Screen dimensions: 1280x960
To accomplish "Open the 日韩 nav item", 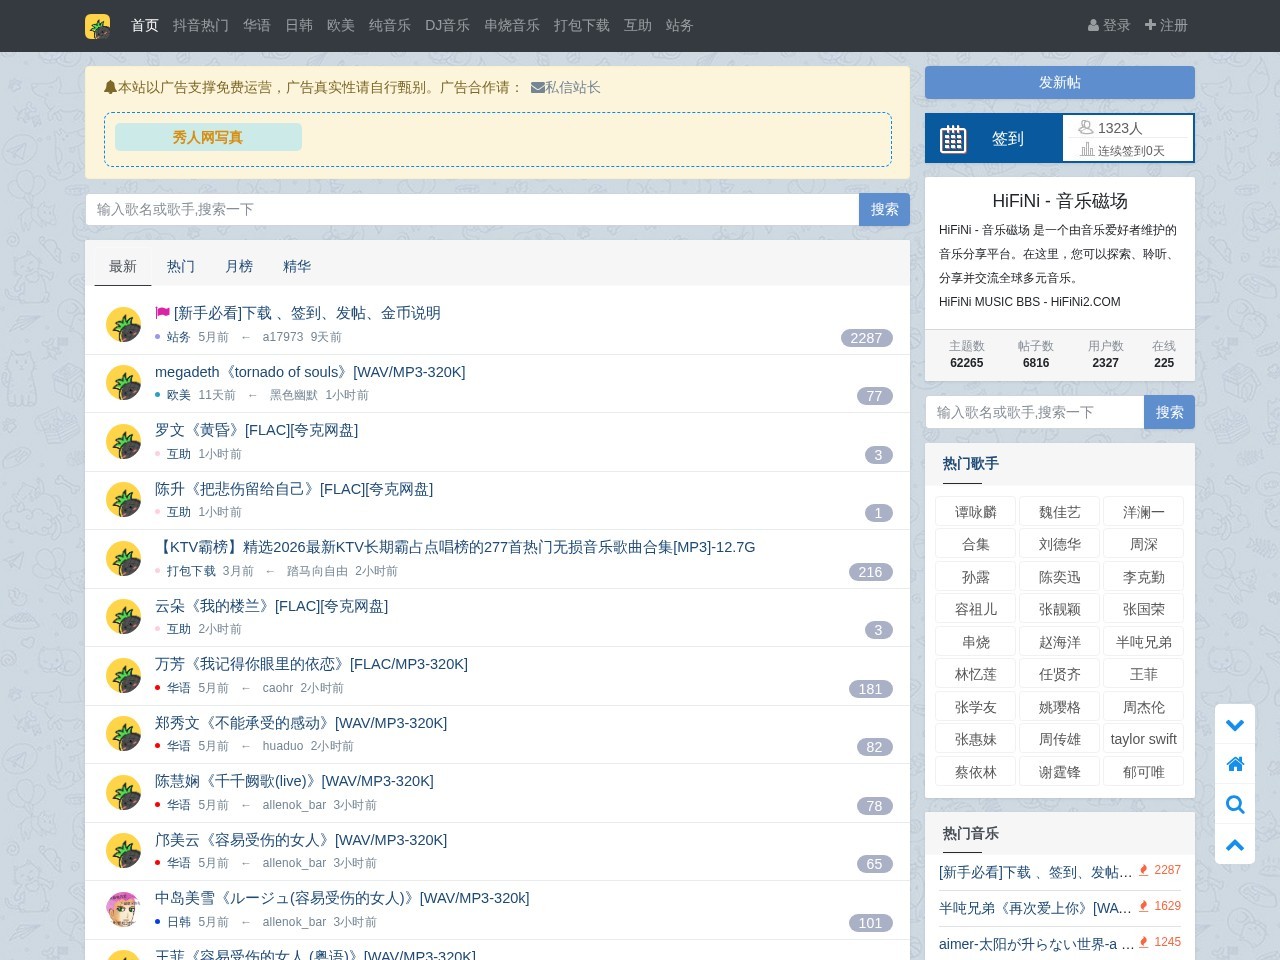I will point(299,26).
